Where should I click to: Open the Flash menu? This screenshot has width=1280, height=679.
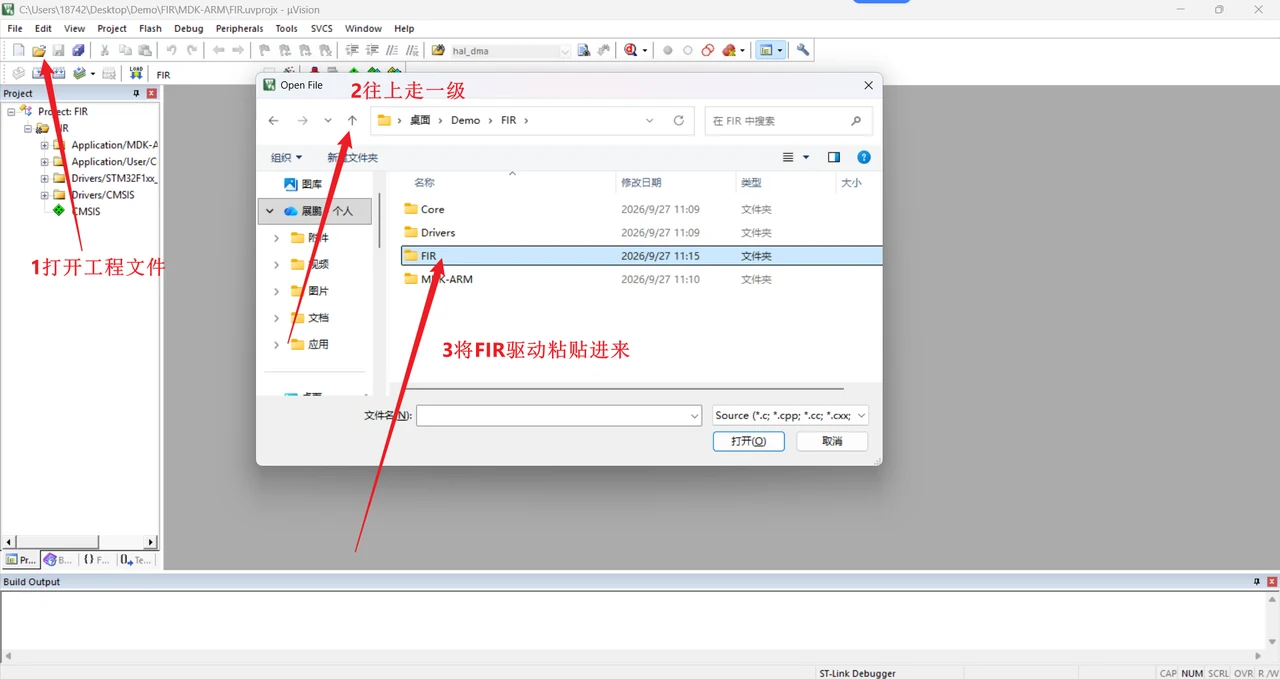click(150, 29)
